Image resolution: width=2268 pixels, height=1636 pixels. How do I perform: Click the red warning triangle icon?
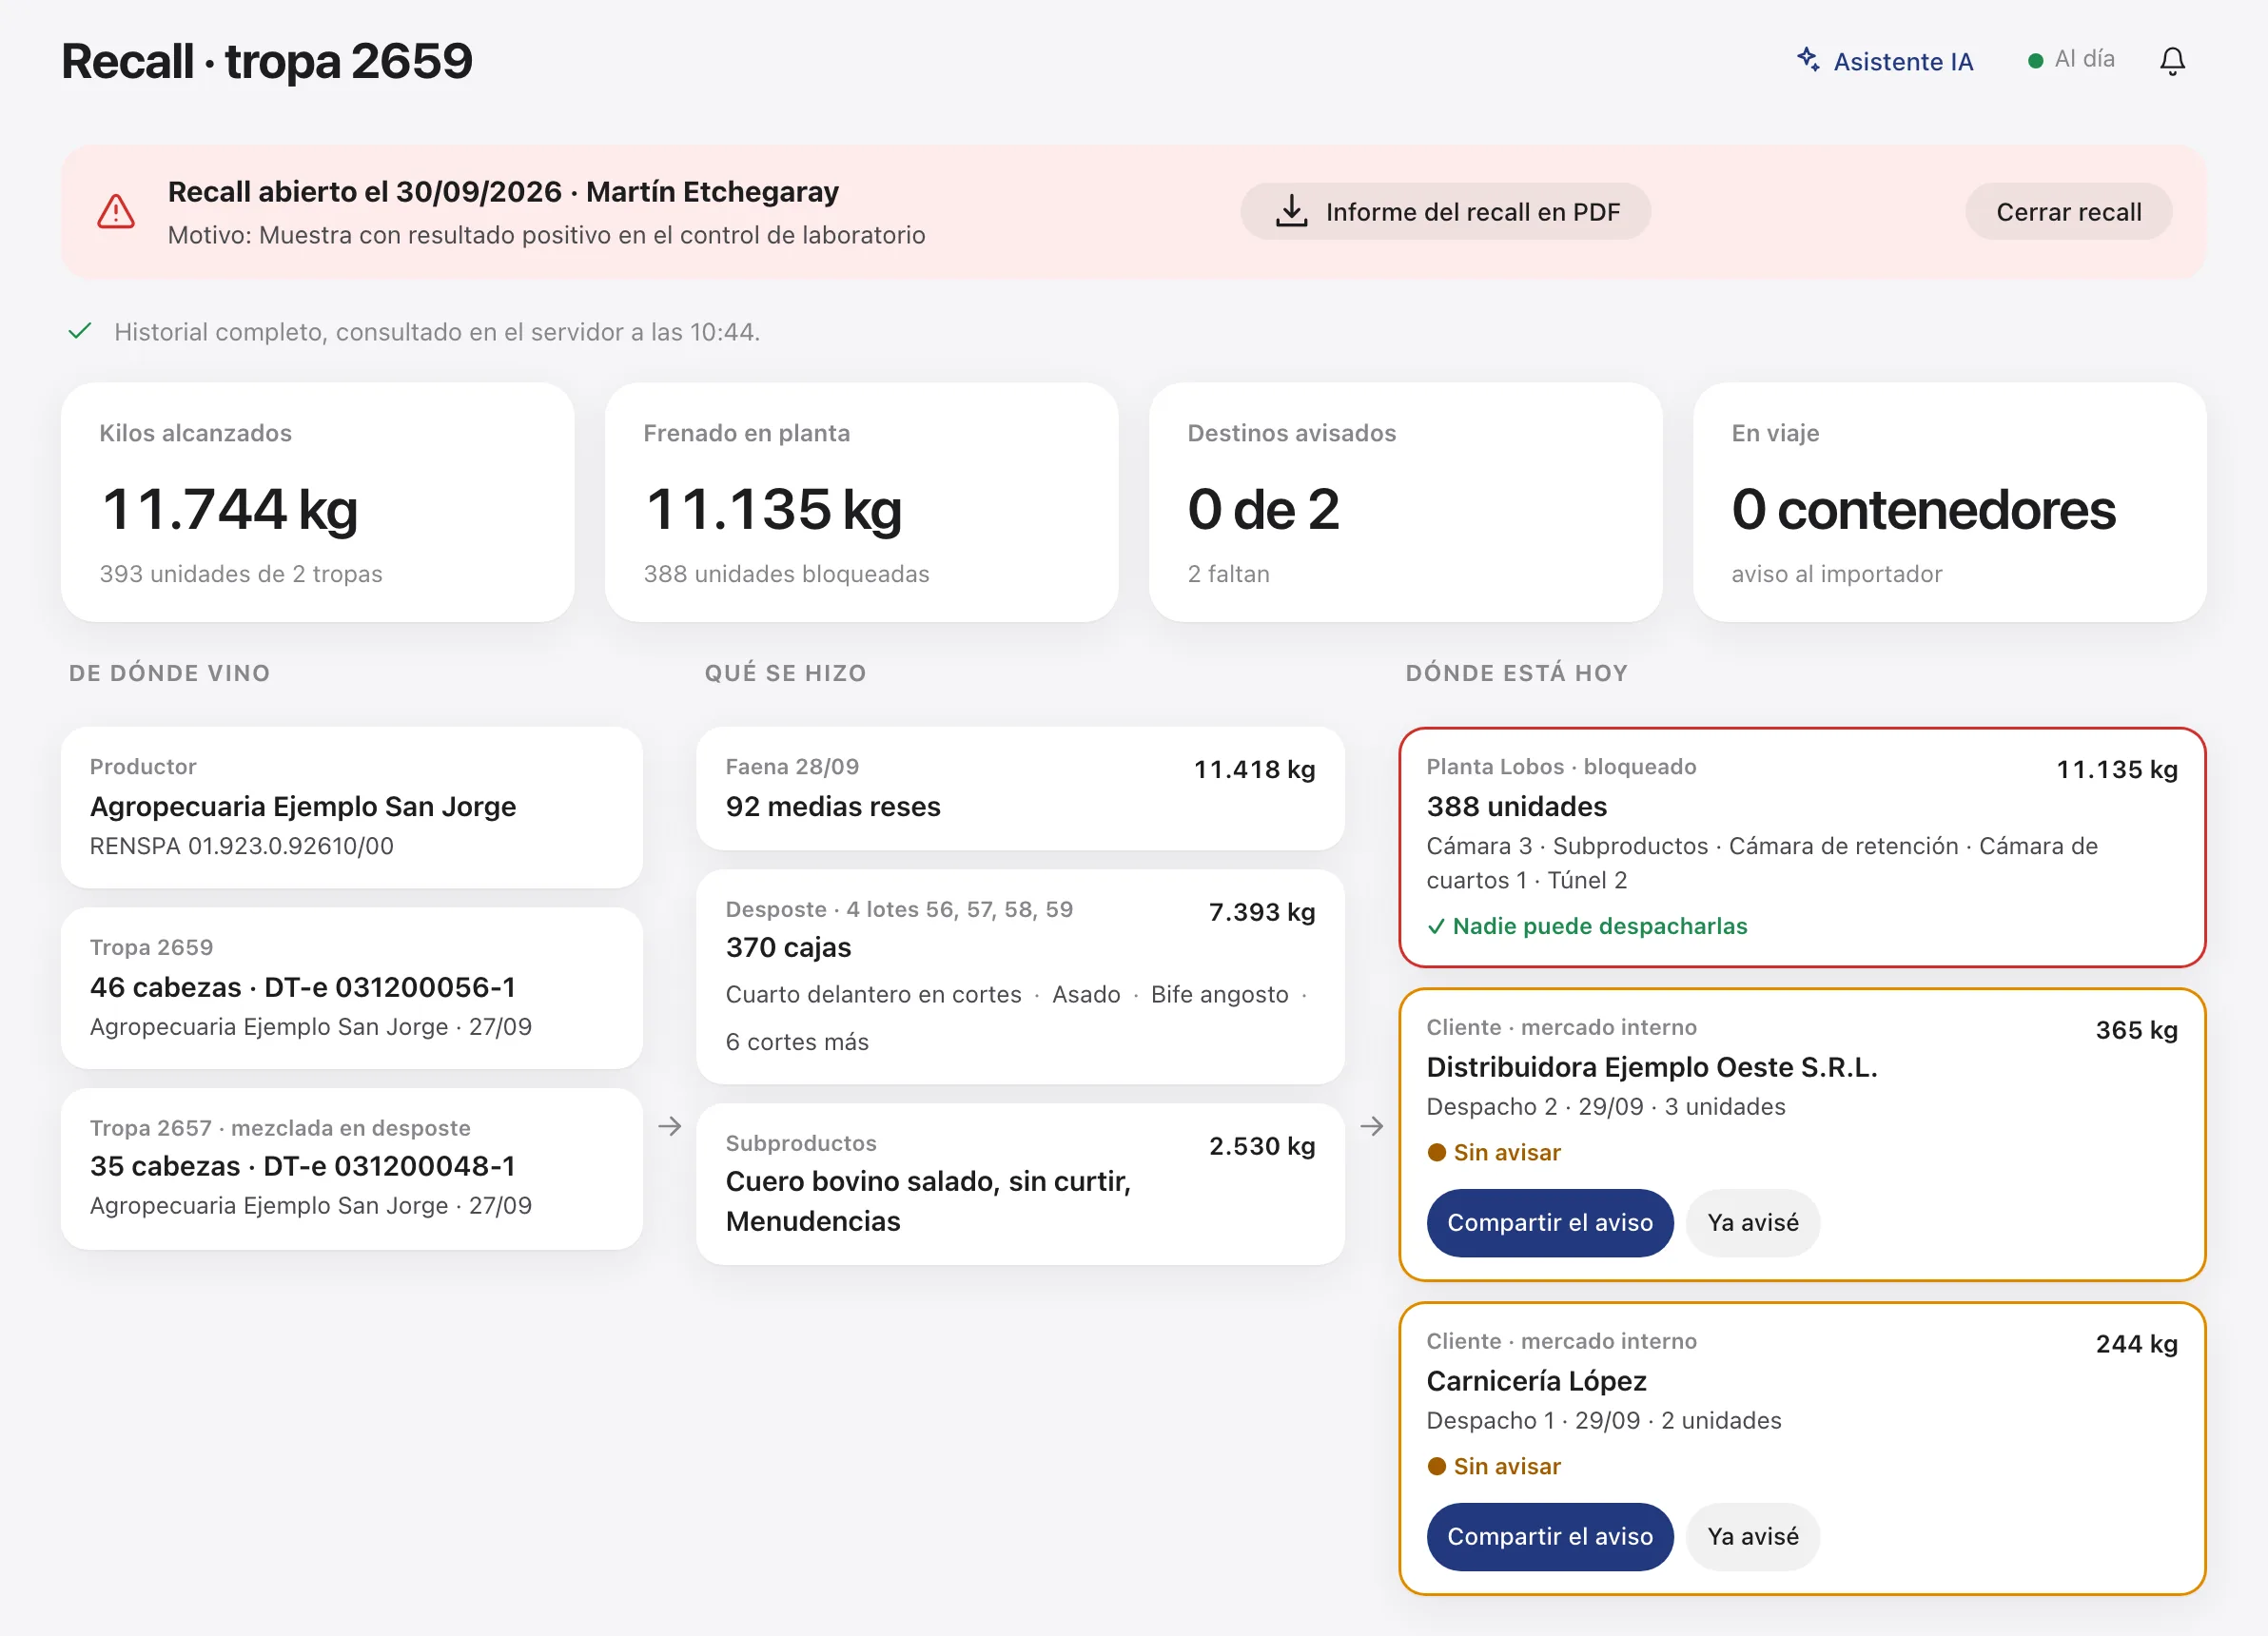pos(116,212)
